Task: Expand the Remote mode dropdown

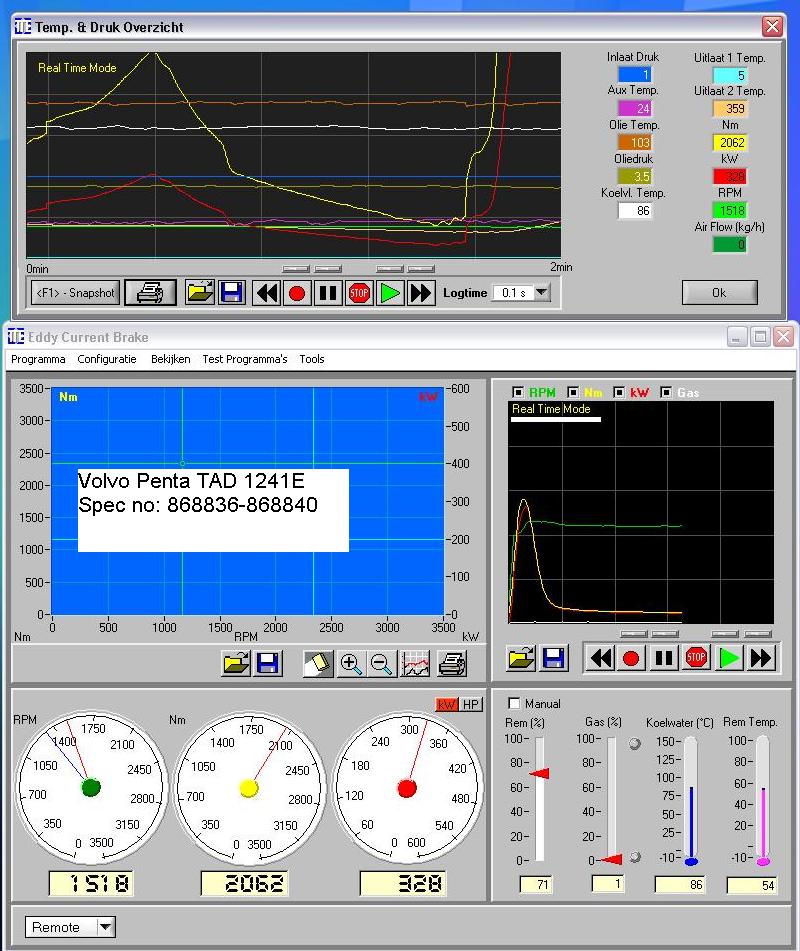Action: (x=105, y=927)
